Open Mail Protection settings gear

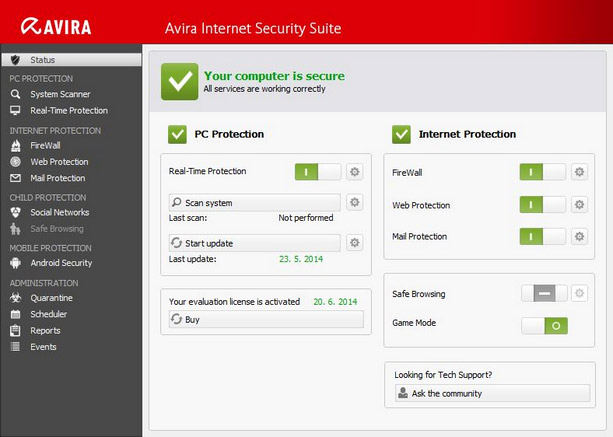pos(578,237)
